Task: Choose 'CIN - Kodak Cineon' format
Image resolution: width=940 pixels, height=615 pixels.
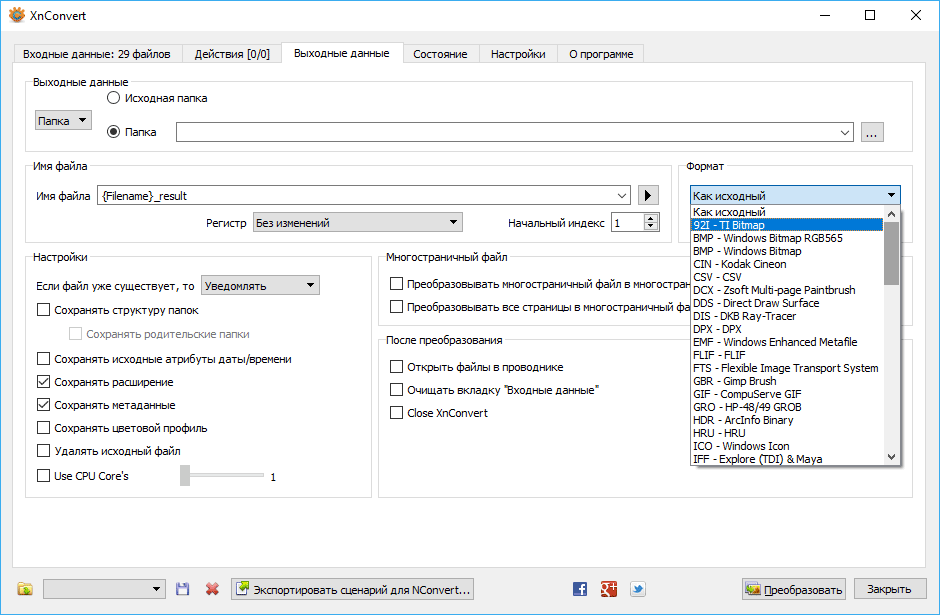Action: tap(787, 264)
